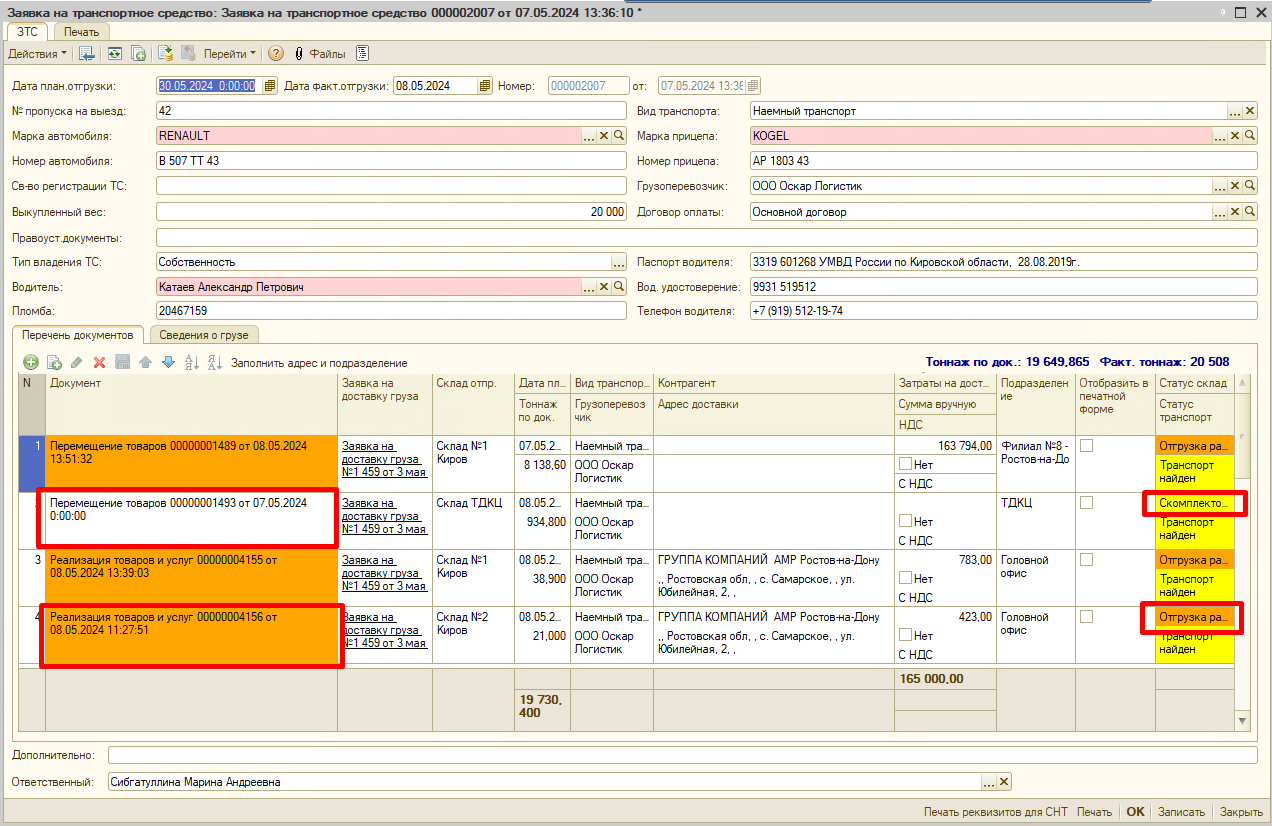Image resolution: width=1272 pixels, height=826 pixels.
Task: Open selection list for Ответственный
Action: (989, 782)
